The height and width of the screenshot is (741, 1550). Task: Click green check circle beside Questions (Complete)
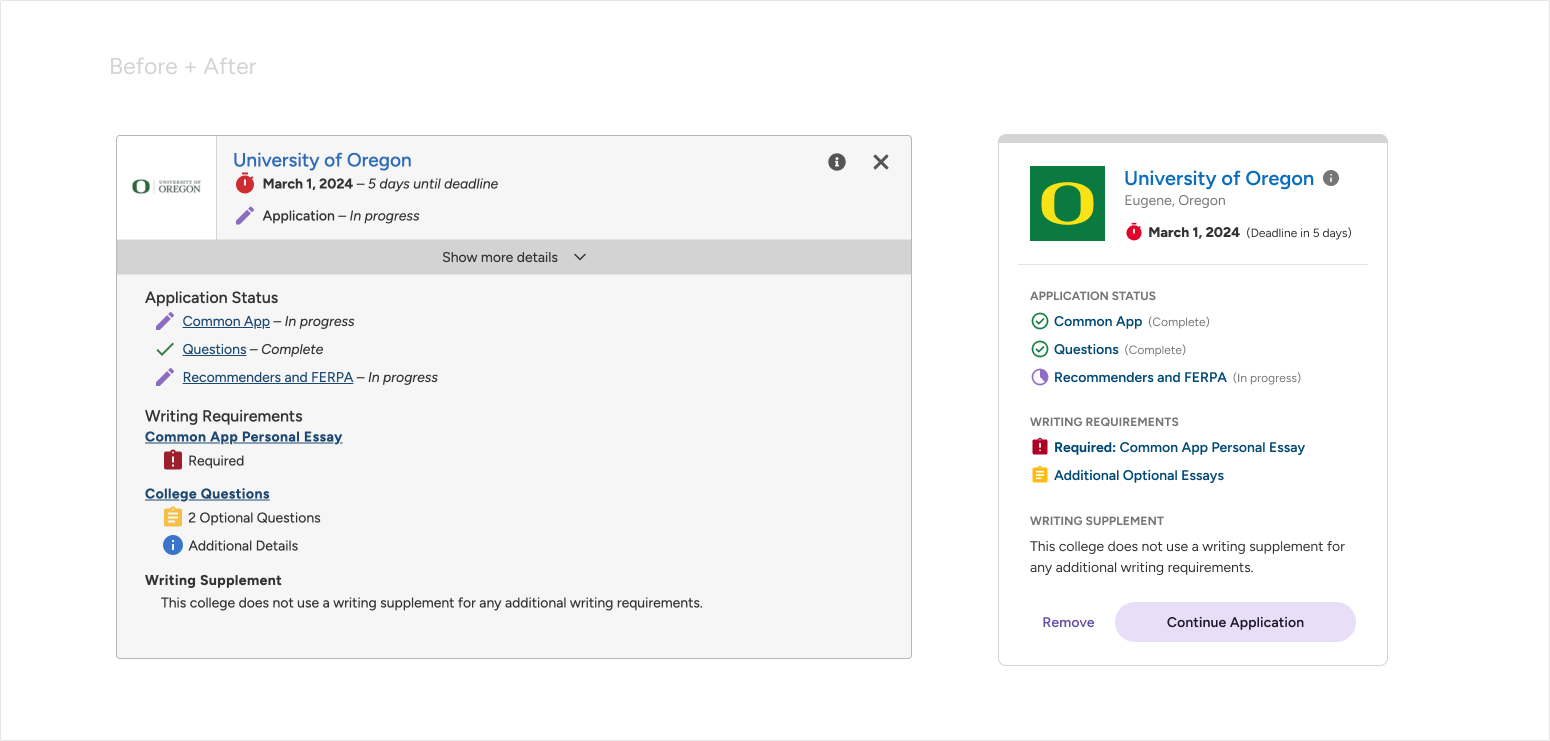pos(1040,349)
